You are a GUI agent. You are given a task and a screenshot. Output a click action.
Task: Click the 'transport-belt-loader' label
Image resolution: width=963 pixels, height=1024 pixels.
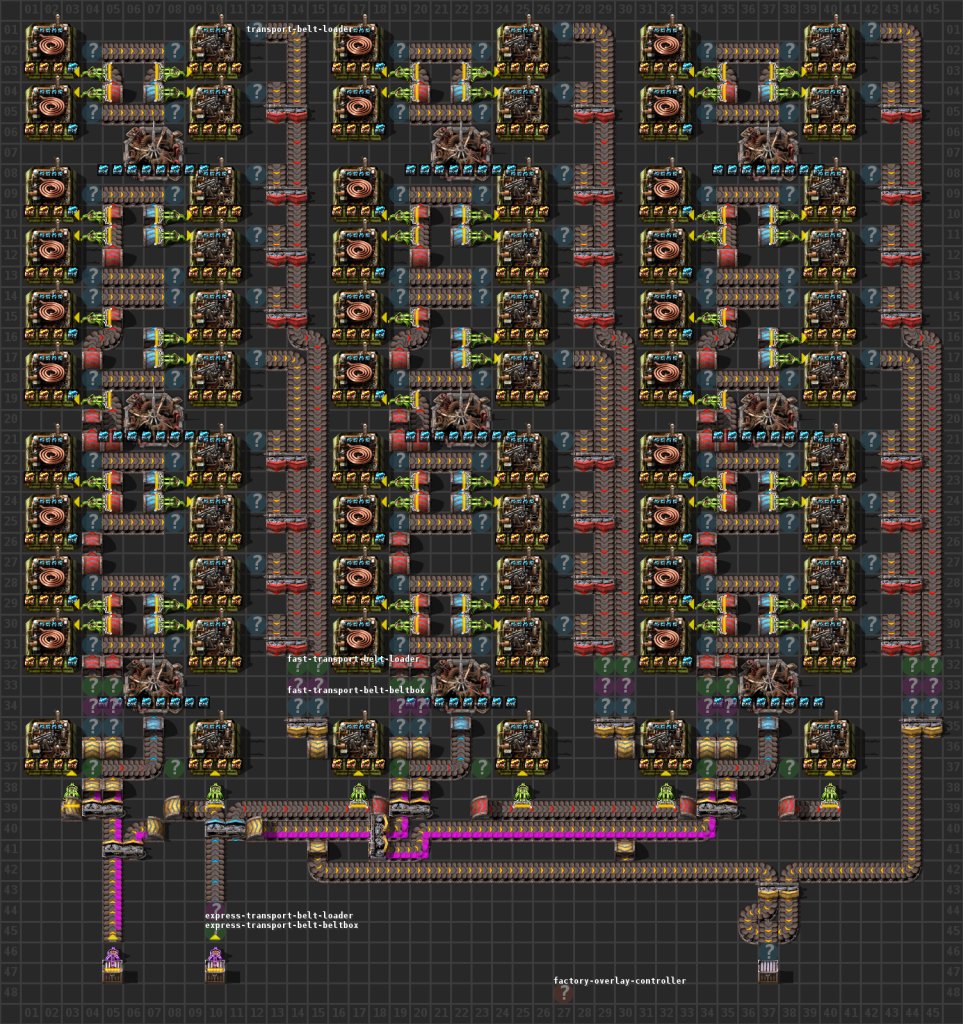(300, 29)
